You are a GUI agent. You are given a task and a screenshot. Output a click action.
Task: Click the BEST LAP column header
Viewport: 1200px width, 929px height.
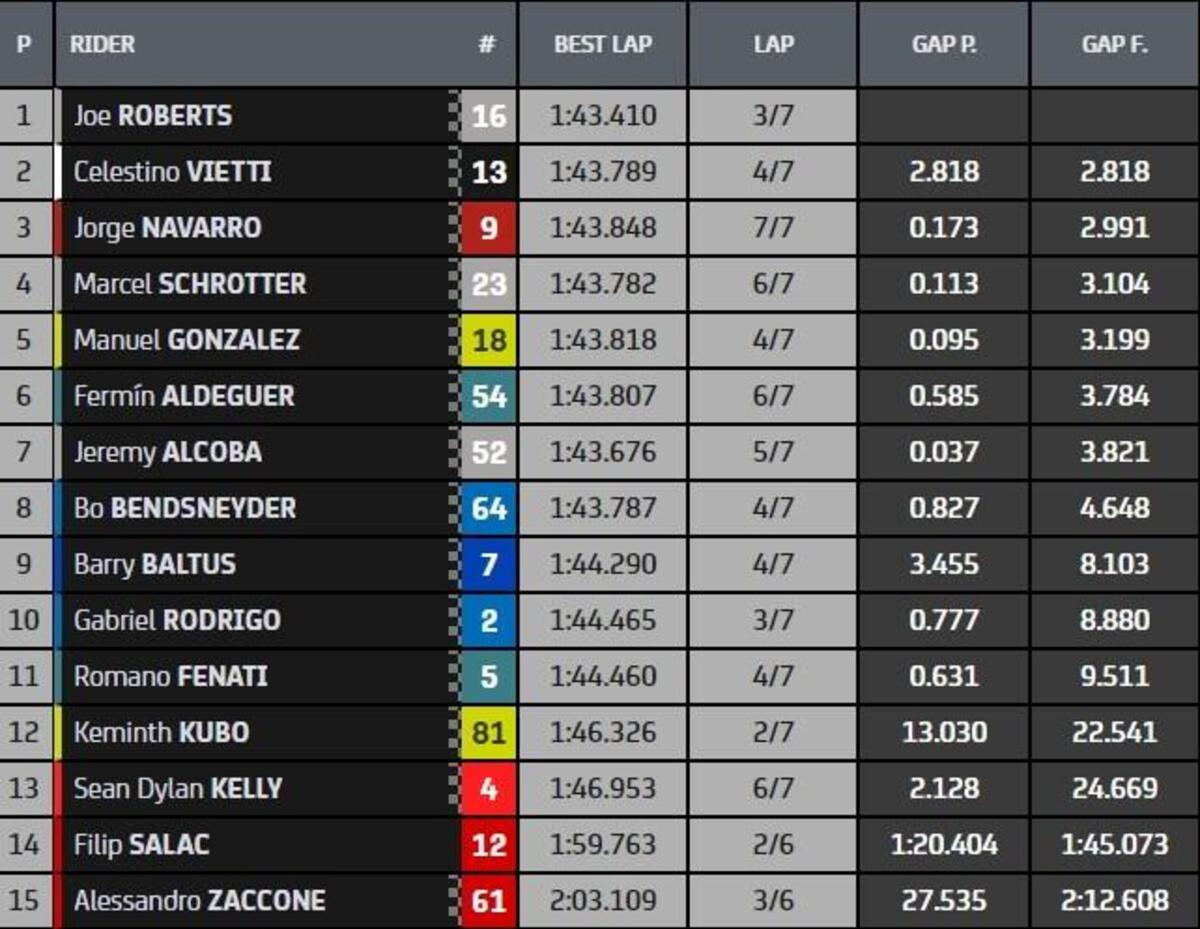(602, 45)
